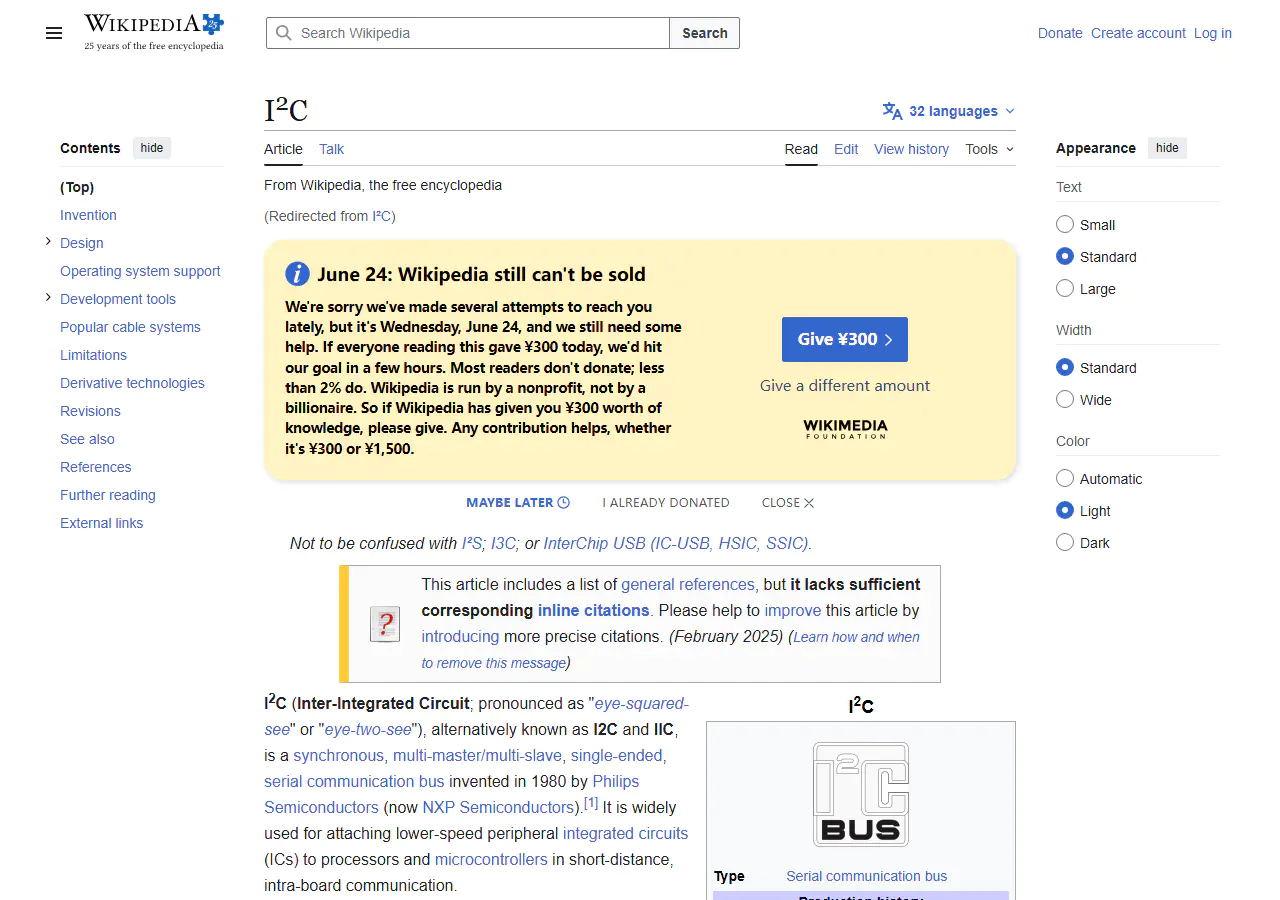Open the 32 languages dropdown

coord(948,111)
